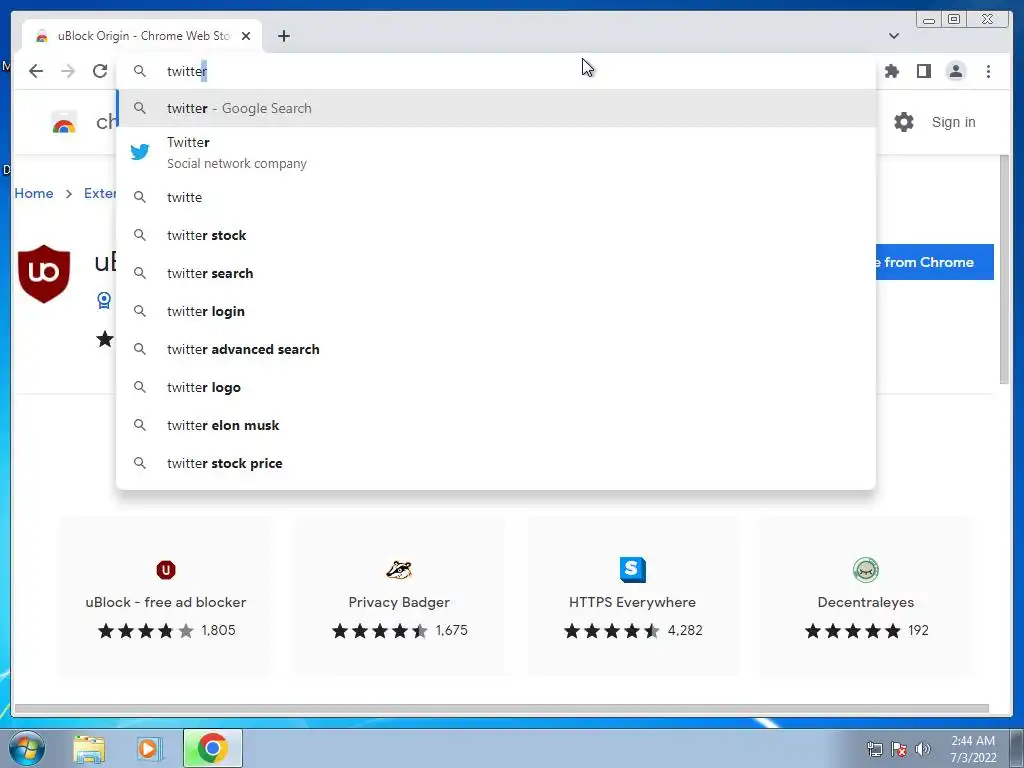1024x768 pixels.
Task: Open the Privacy Badger extension card
Action: (x=399, y=596)
